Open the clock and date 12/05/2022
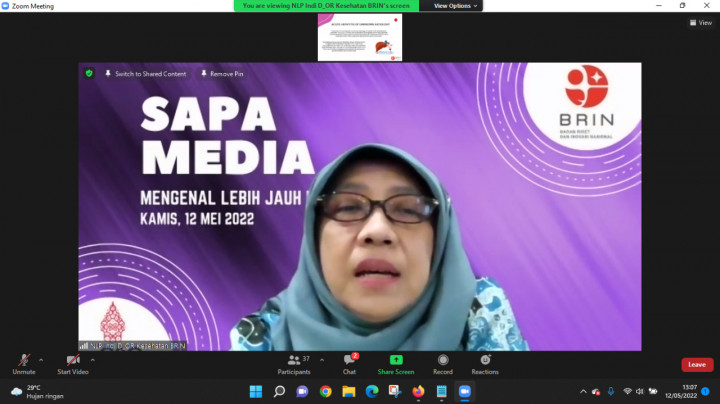This screenshot has height=404, width=720. click(681, 392)
